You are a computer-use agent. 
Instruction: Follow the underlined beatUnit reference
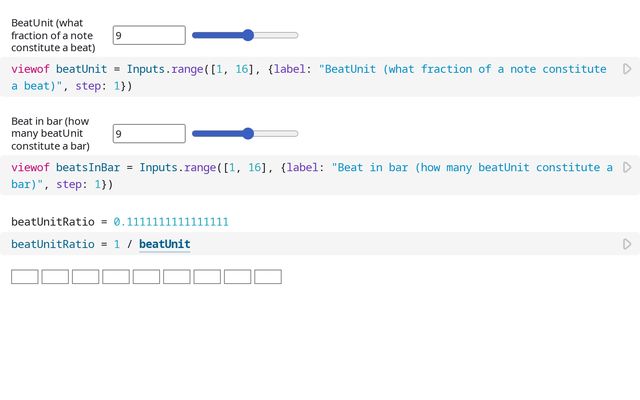coord(164,244)
